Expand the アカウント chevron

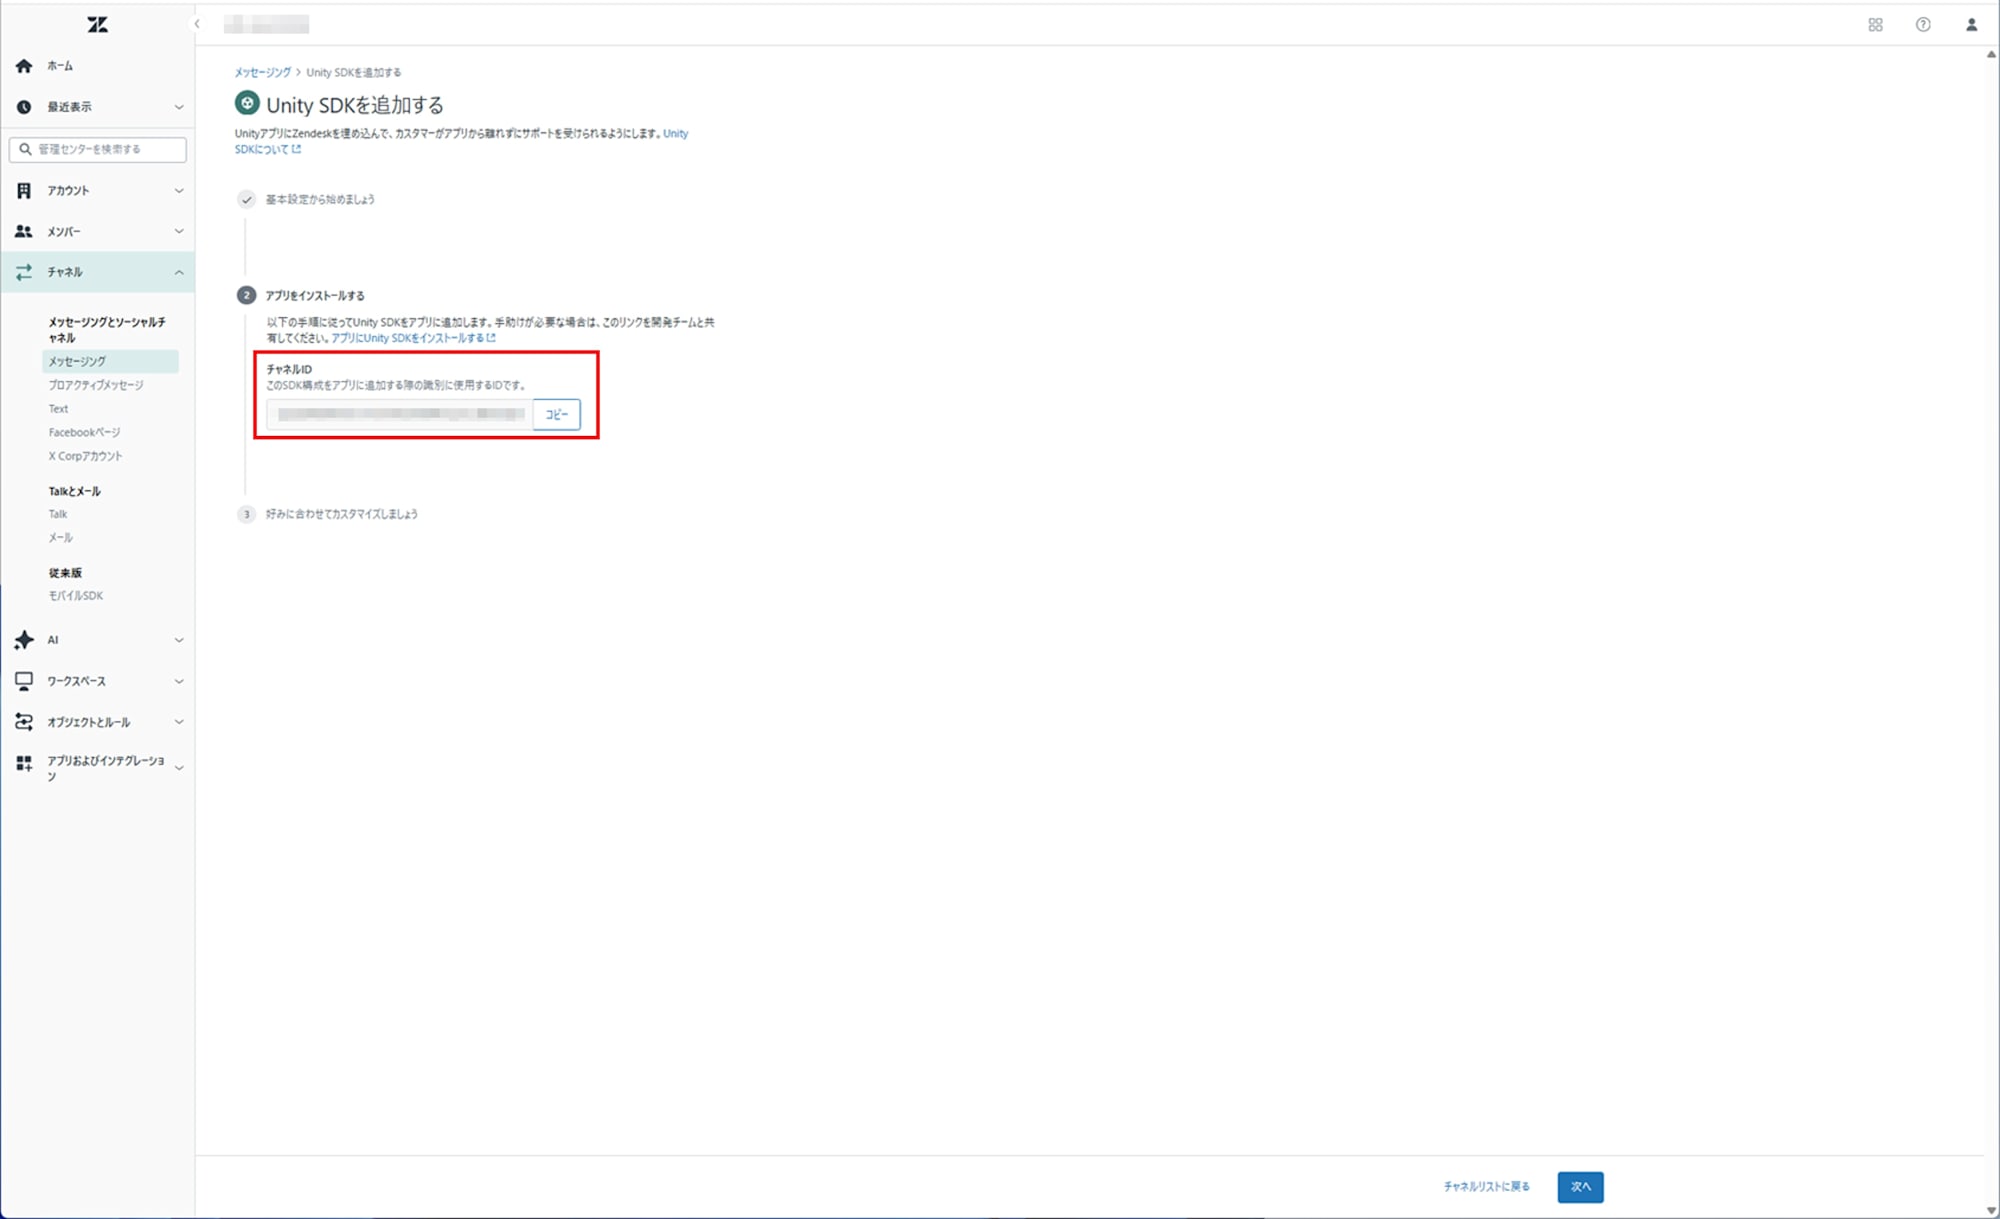pos(179,190)
